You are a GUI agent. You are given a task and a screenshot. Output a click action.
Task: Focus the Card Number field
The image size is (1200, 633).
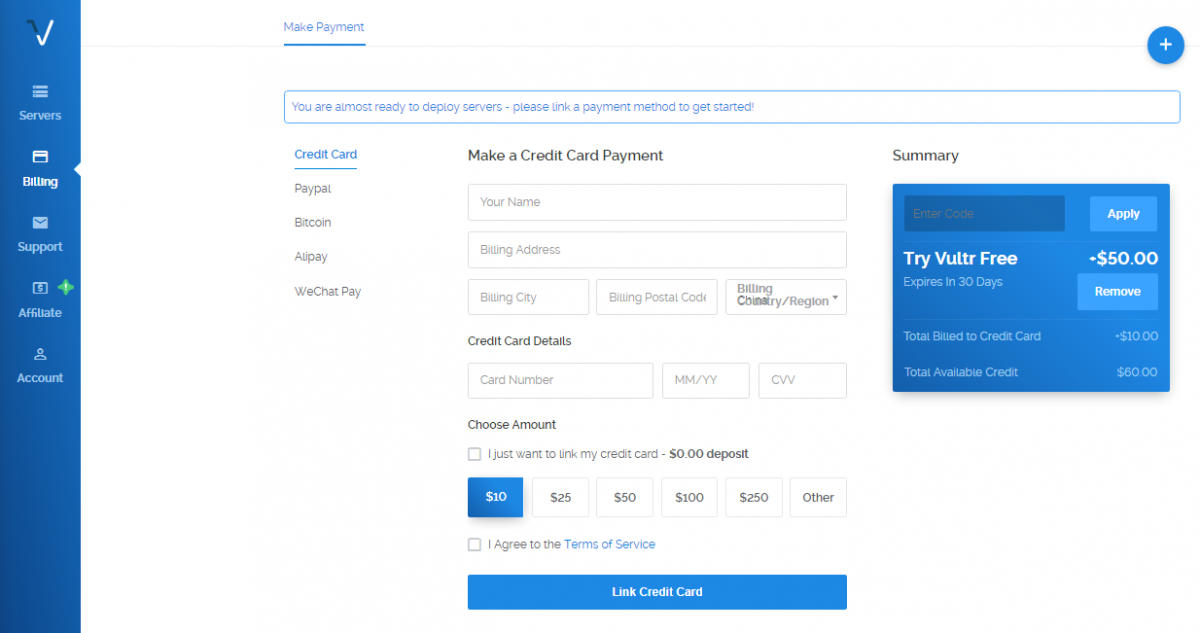click(560, 380)
